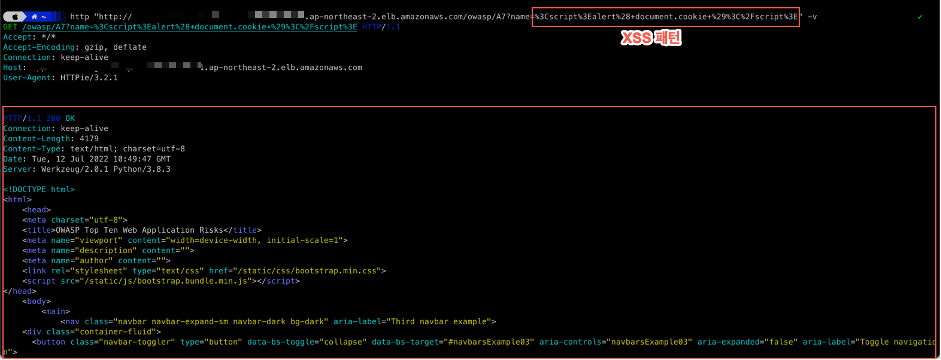Screen dimensions: 941x360
Task: Click the nav class="navbar" line
Action: coord(278,322)
